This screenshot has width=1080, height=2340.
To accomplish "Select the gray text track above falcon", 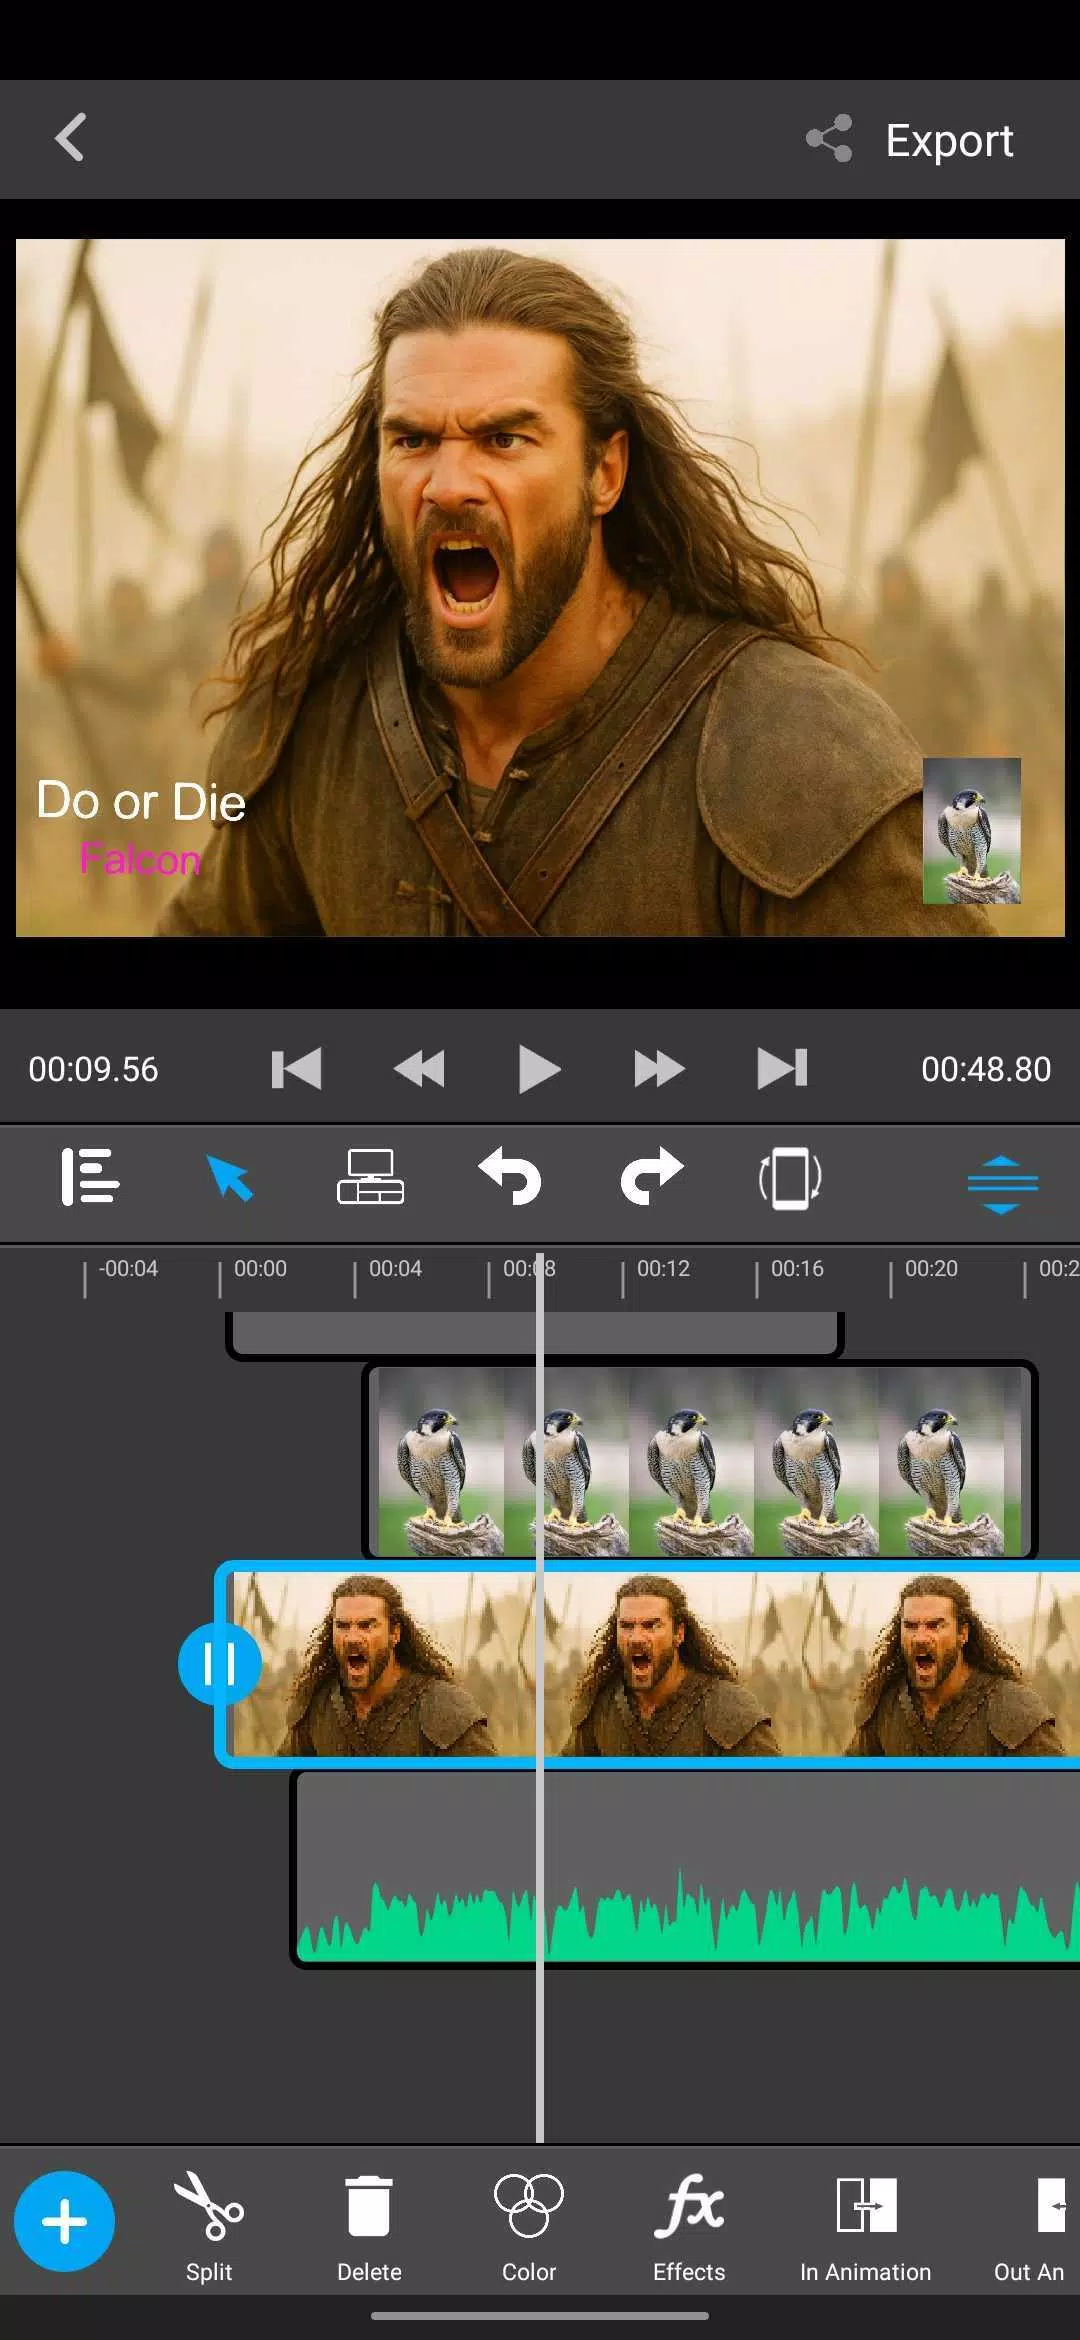I will (x=535, y=1334).
